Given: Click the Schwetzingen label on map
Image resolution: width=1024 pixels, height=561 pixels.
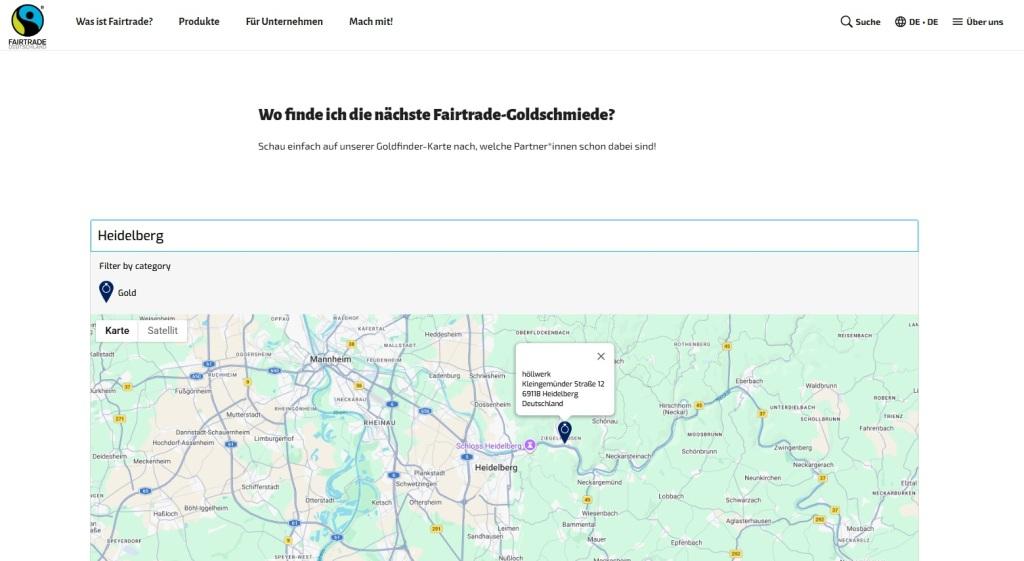Looking at the screenshot, I should coord(416,484).
